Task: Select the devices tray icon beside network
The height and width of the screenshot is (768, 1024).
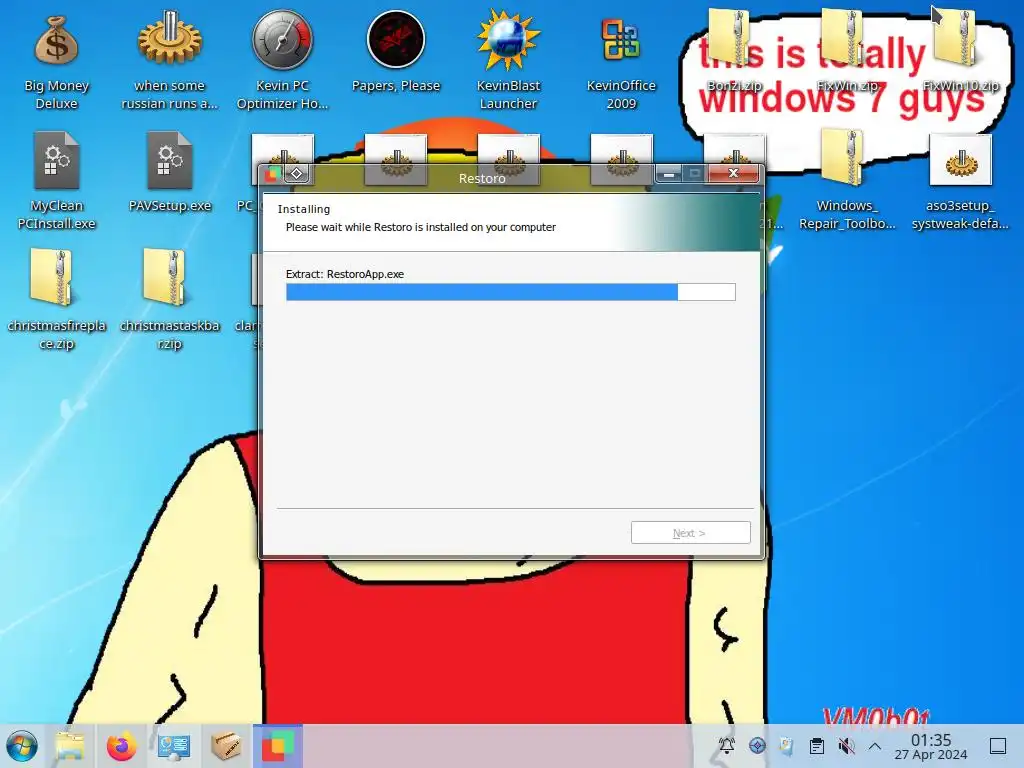Action: pyautogui.click(x=786, y=745)
